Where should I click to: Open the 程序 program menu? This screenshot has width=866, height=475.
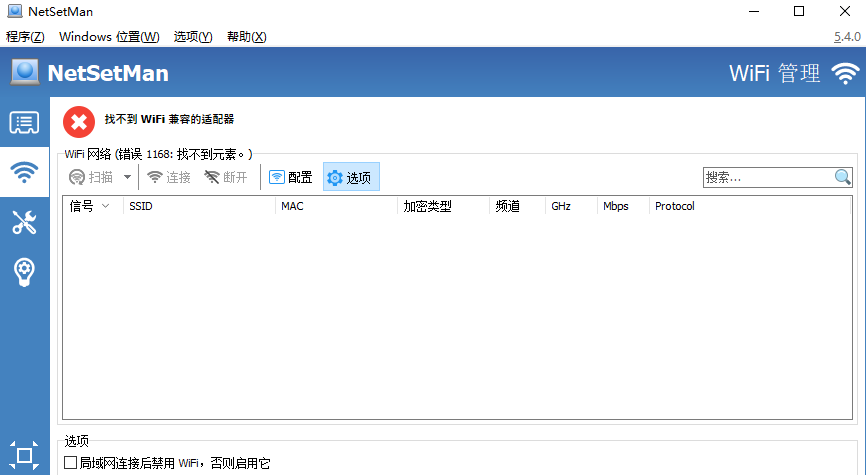25,37
